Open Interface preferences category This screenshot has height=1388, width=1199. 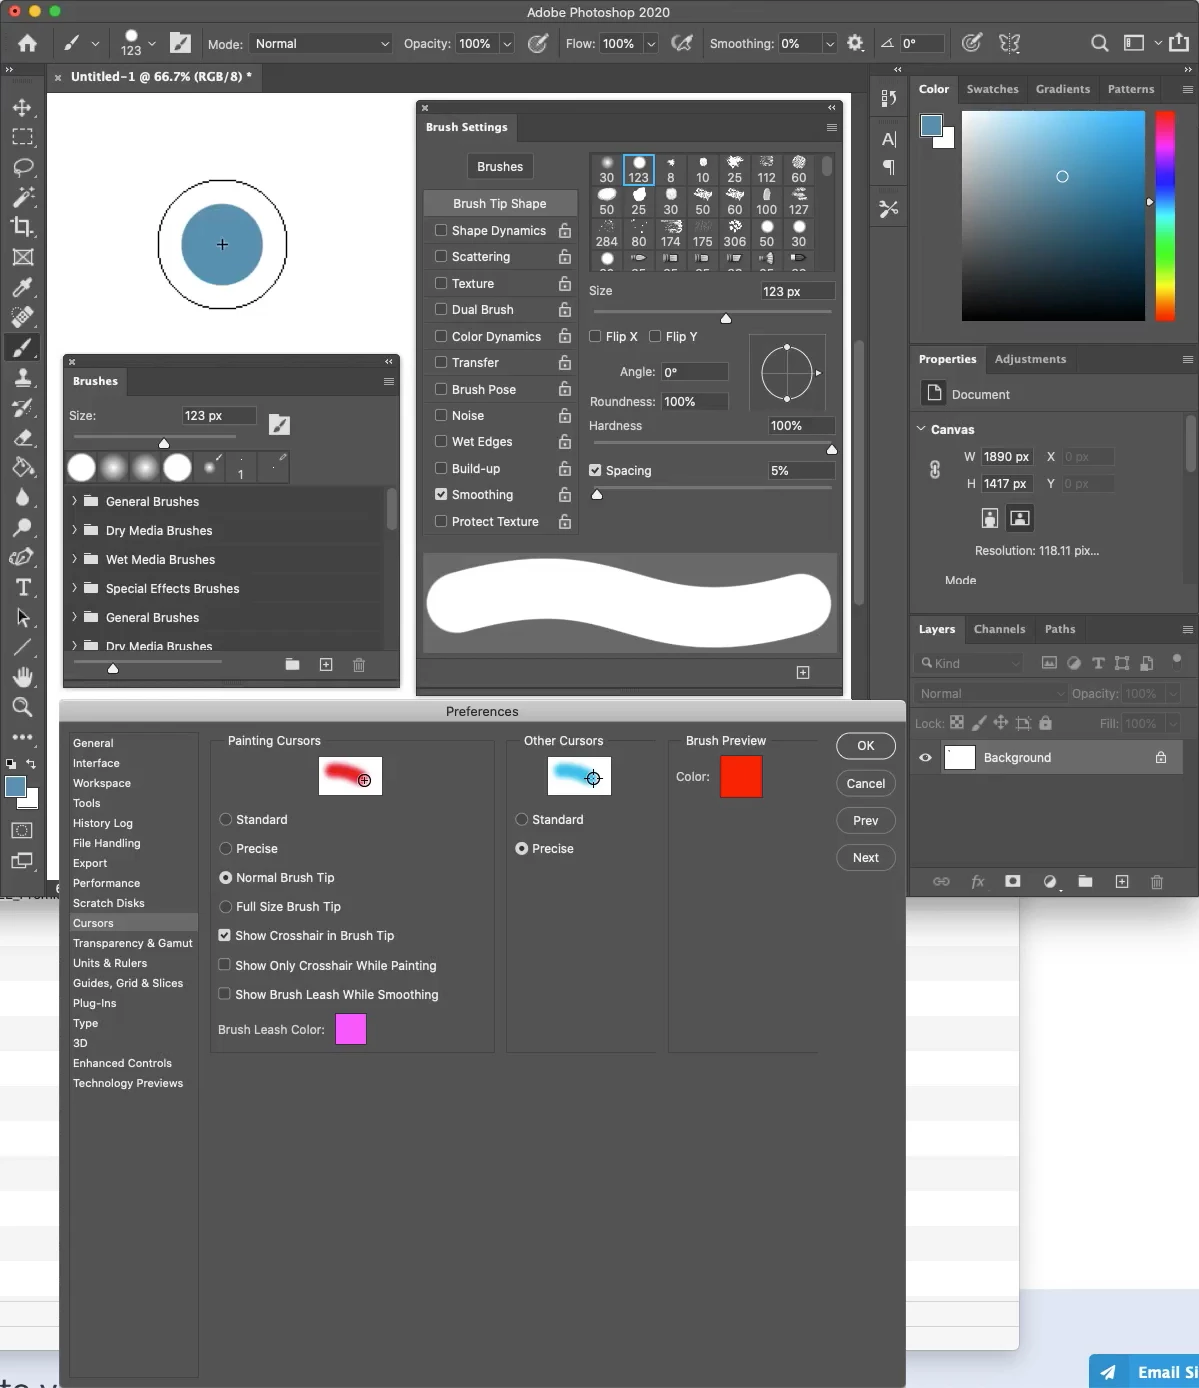96,763
